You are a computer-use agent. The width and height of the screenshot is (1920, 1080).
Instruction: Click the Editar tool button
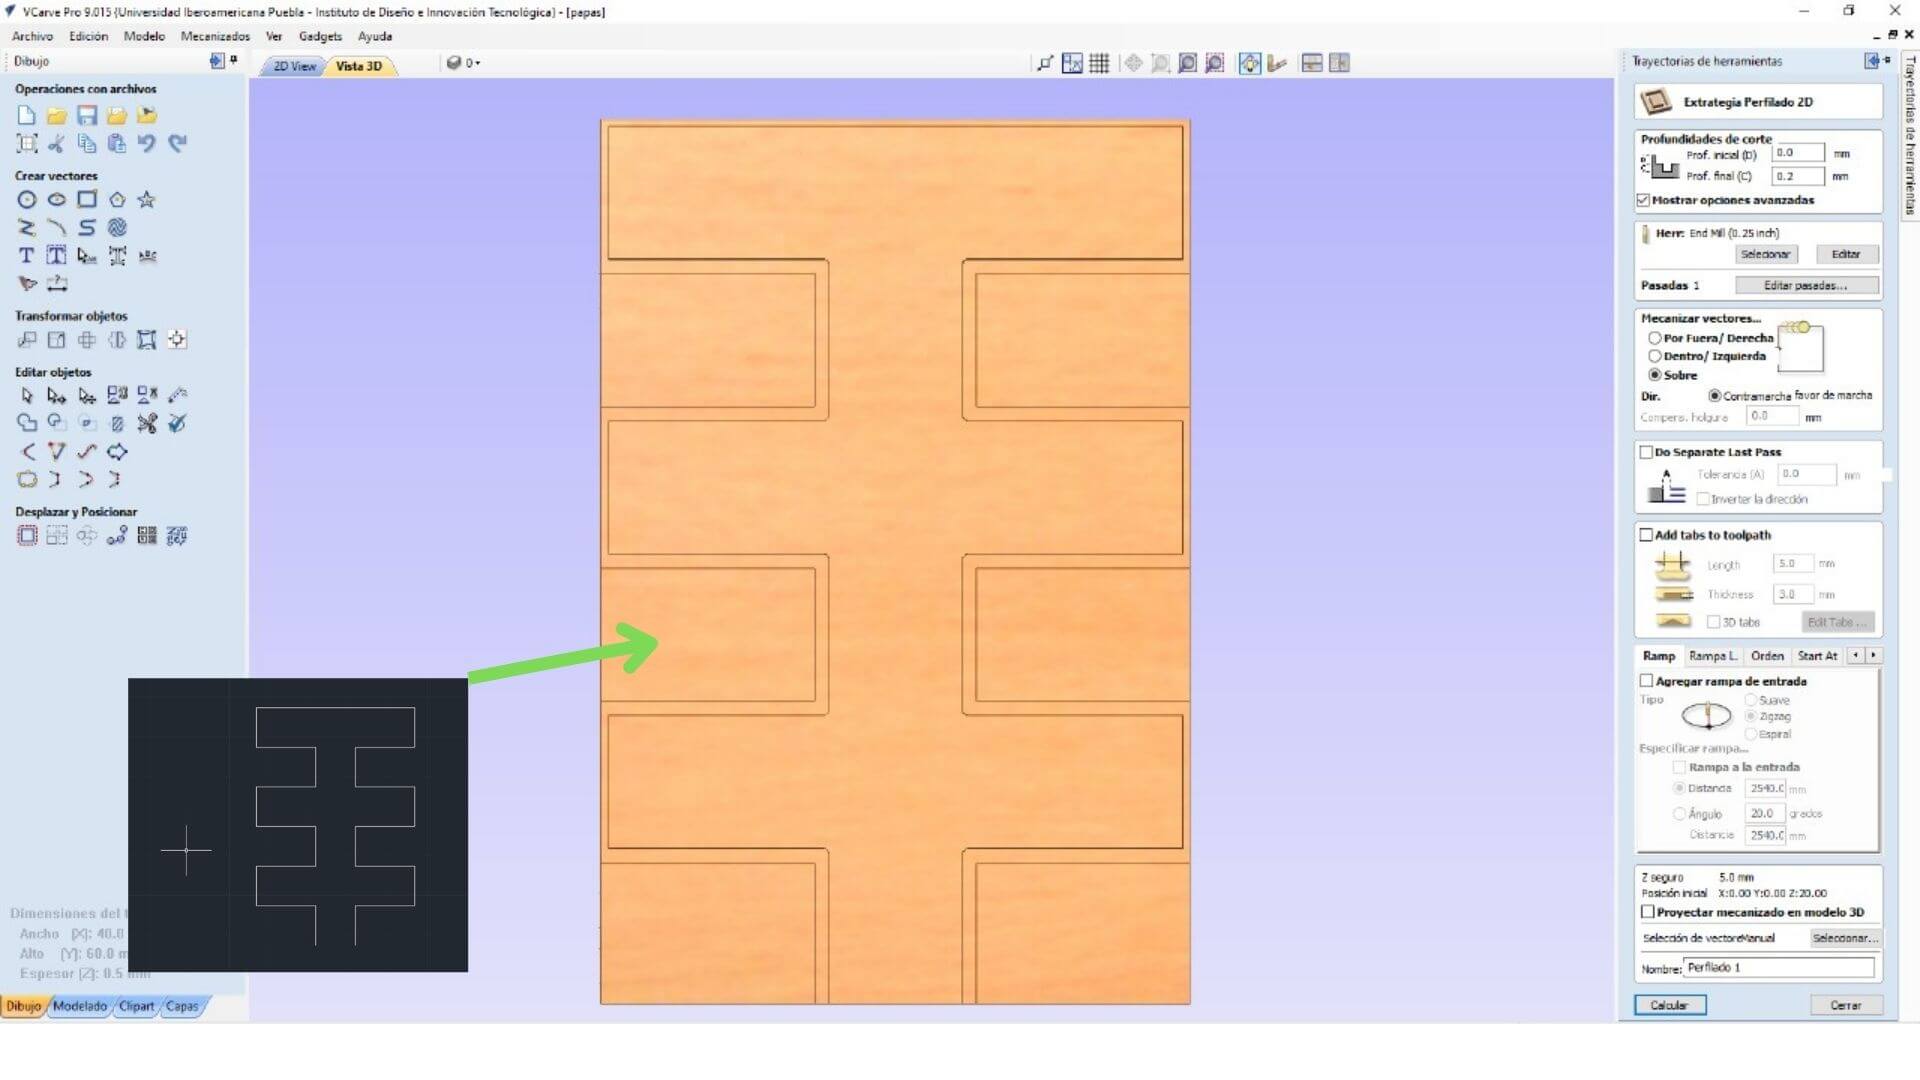(x=1845, y=255)
